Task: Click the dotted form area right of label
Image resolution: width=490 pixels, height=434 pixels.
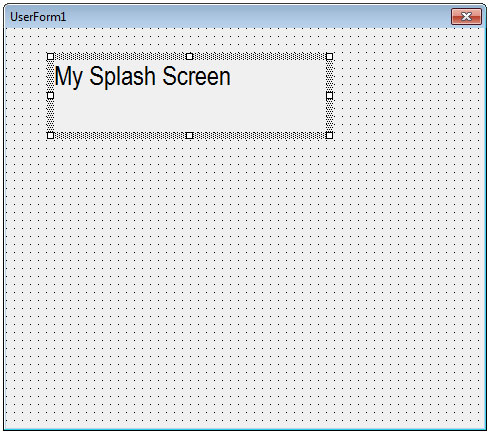Action: point(408,96)
